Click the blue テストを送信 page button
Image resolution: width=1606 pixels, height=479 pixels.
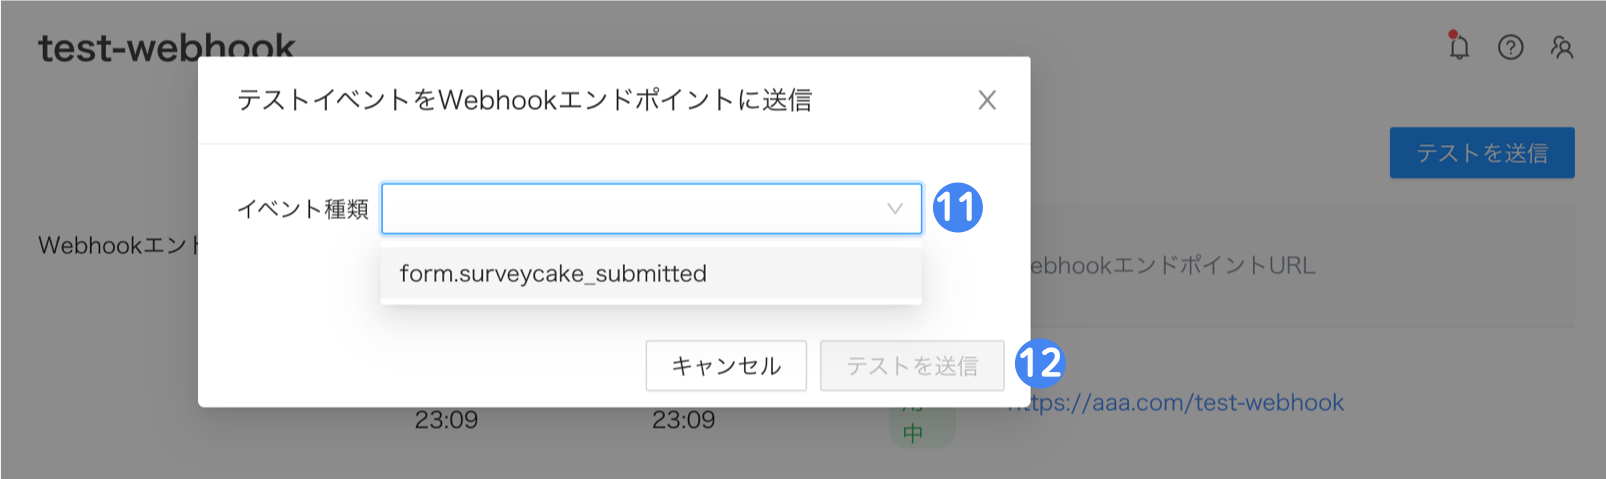pos(1482,153)
